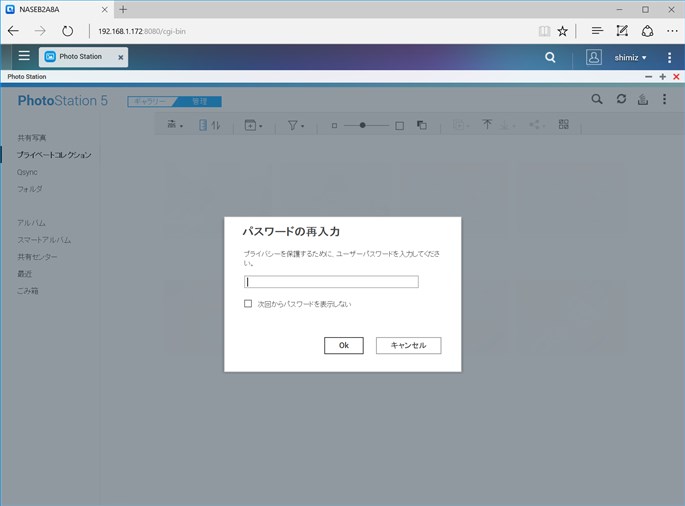
Task: Open the share icon dropdown
Action: pyautogui.click(x=537, y=125)
